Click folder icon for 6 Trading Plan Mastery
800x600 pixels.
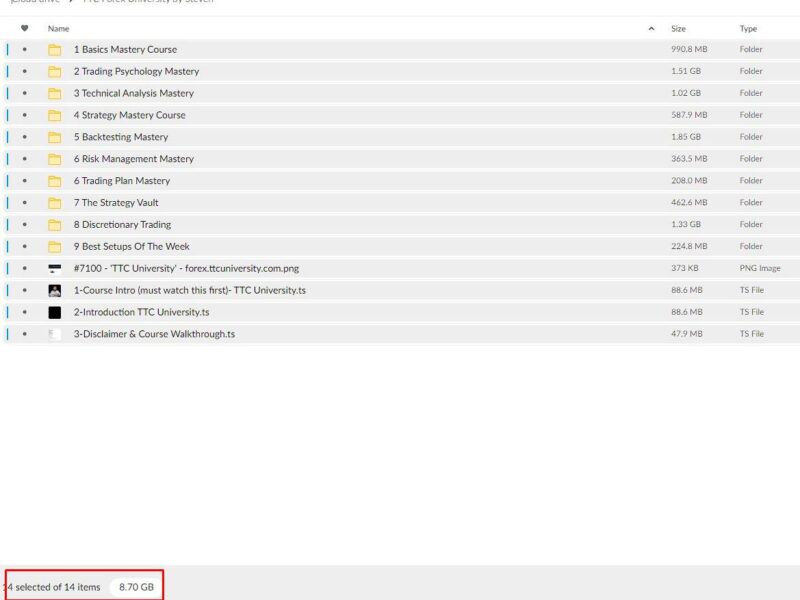click(x=55, y=181)
